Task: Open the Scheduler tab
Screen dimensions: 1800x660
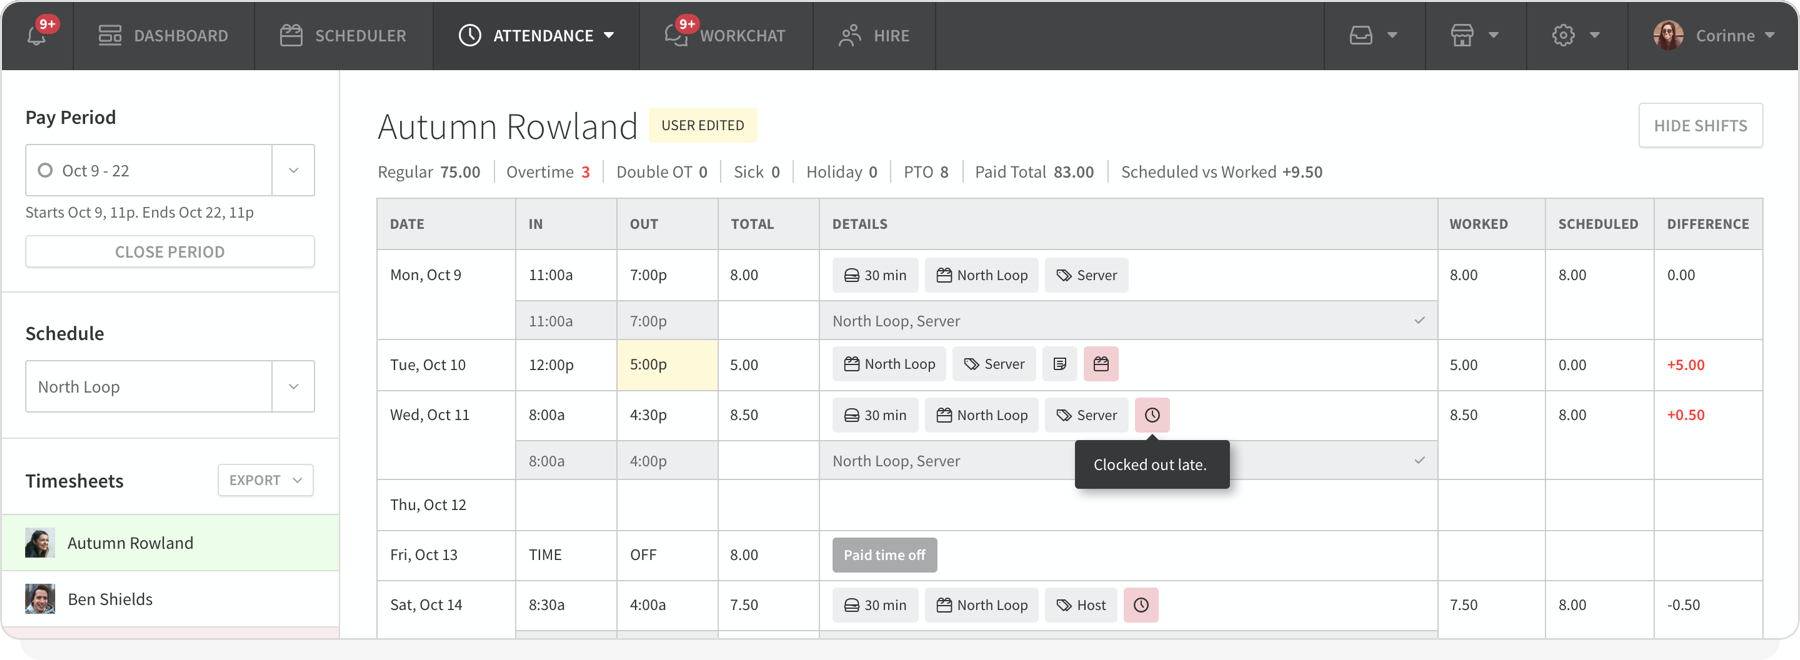Action: click(343, 35)
